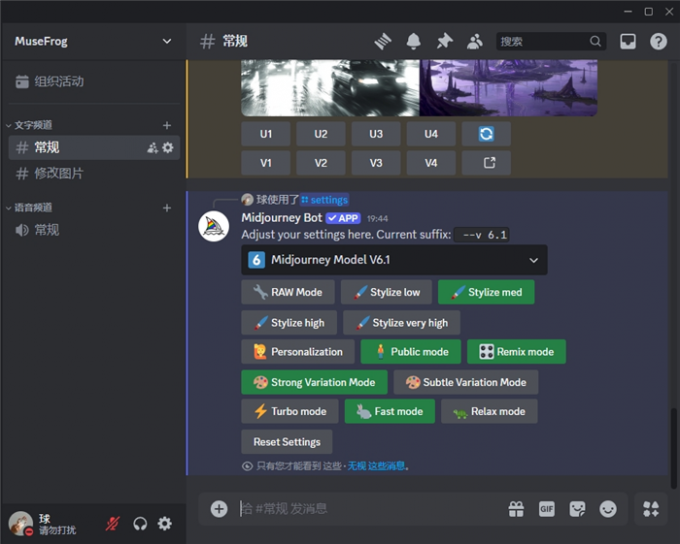Image resolution: width=680 pixels, height=544 pixels.
Task: Create variations with V2 button
Action: point(321,163)
